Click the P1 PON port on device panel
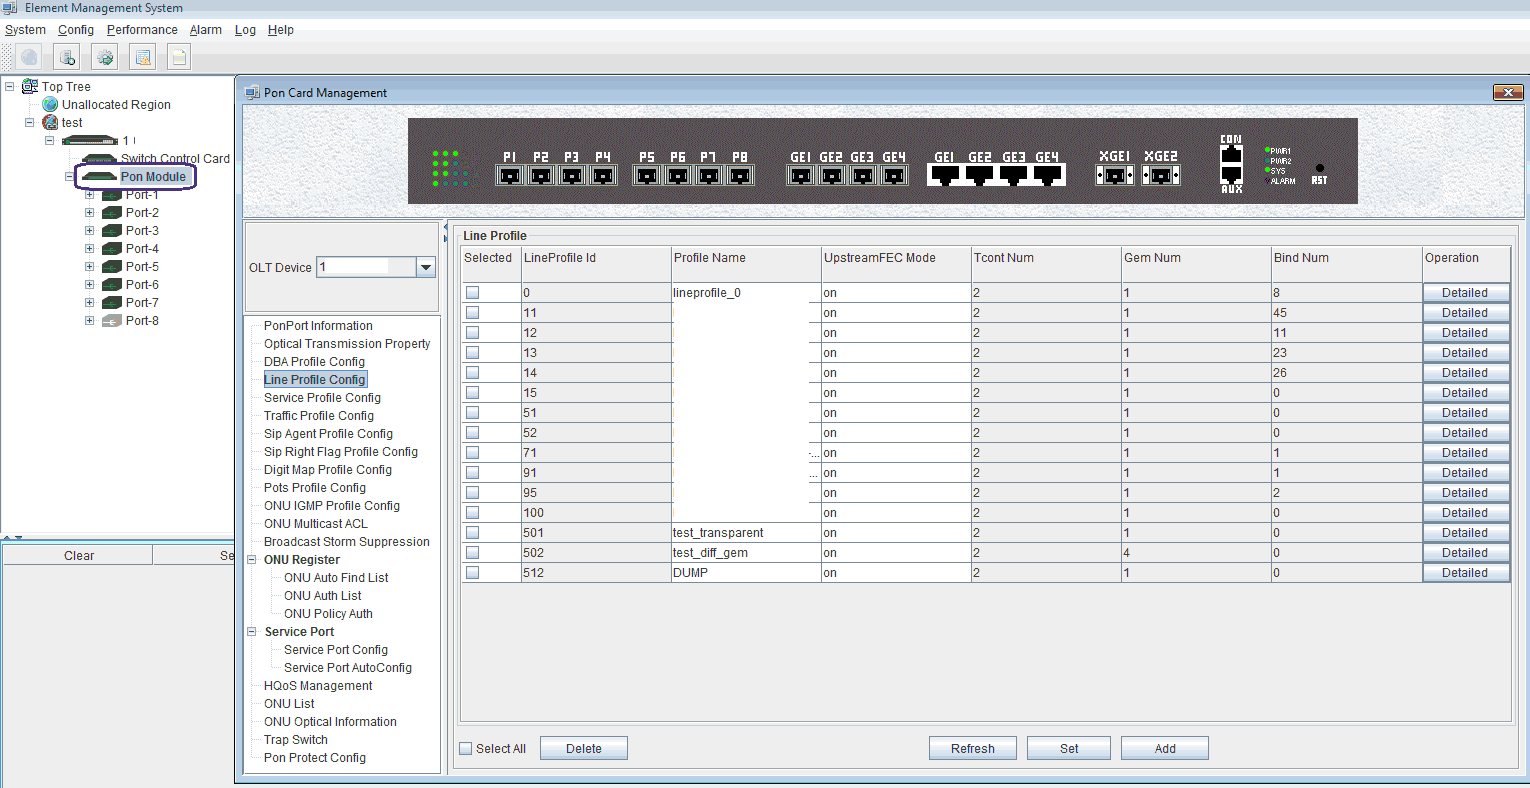1530x788 pixels. click(x=510, y=175)
